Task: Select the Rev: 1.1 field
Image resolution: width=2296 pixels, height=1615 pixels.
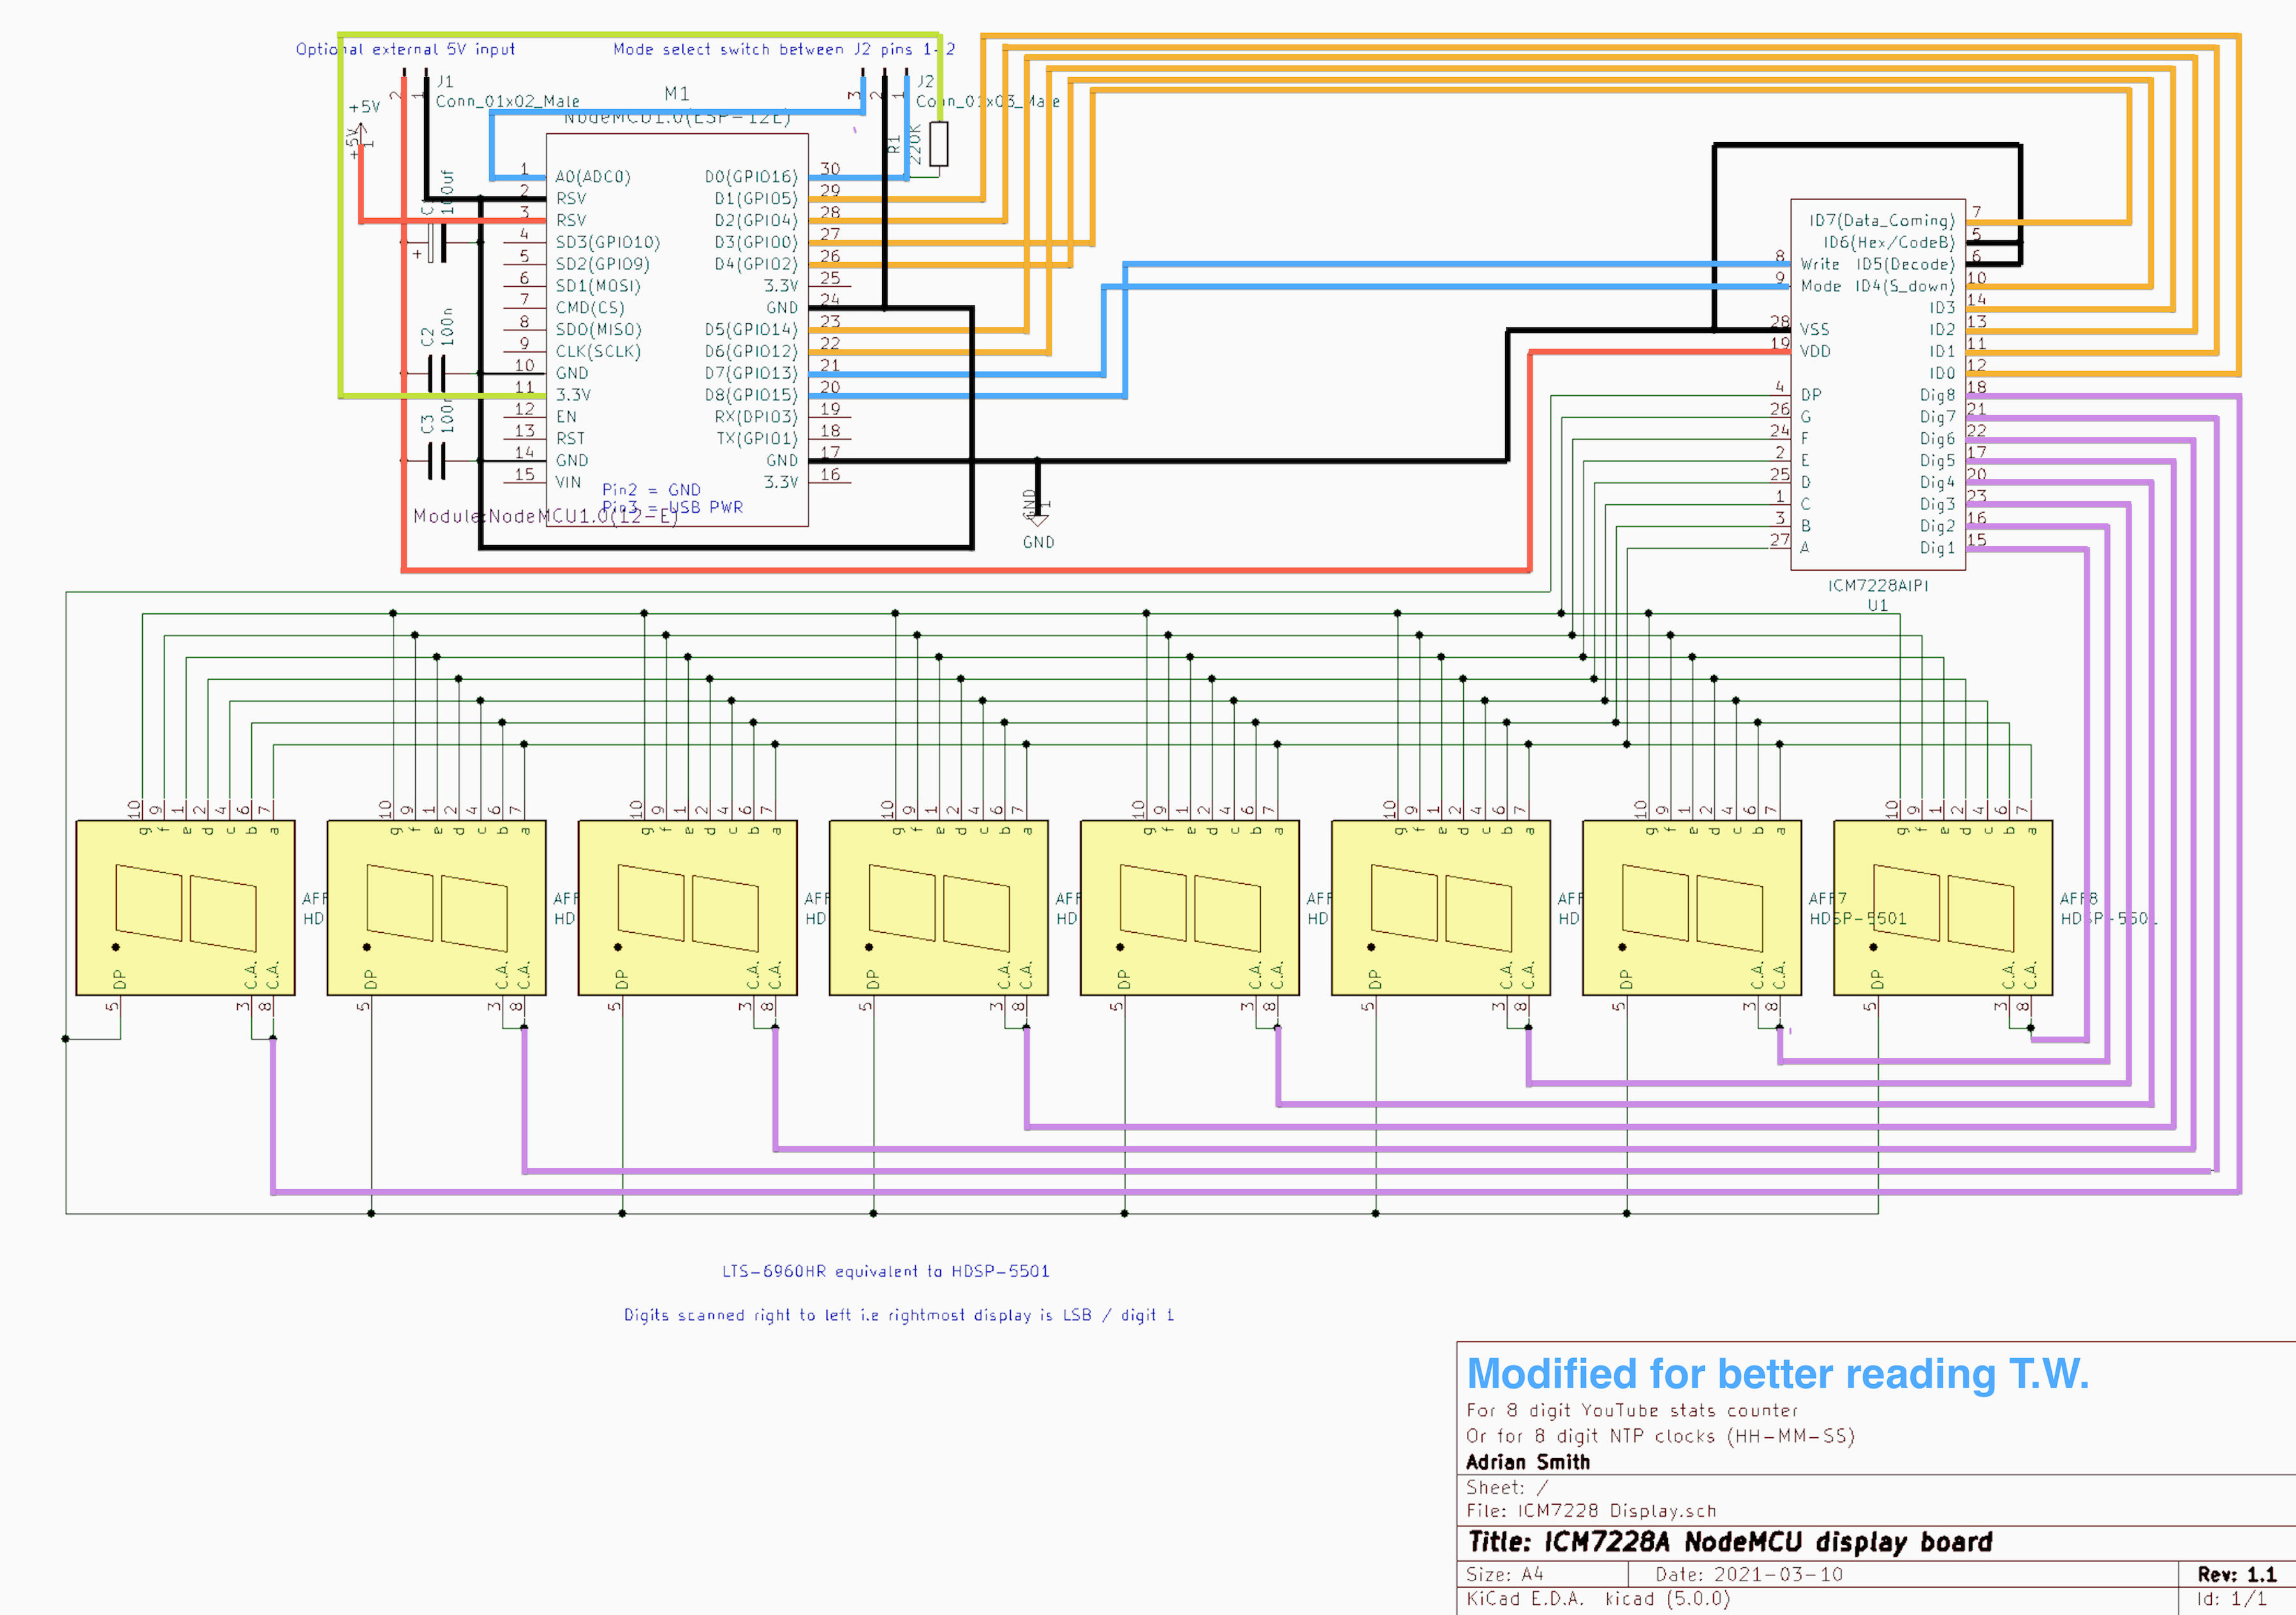Action: 2236,1574
